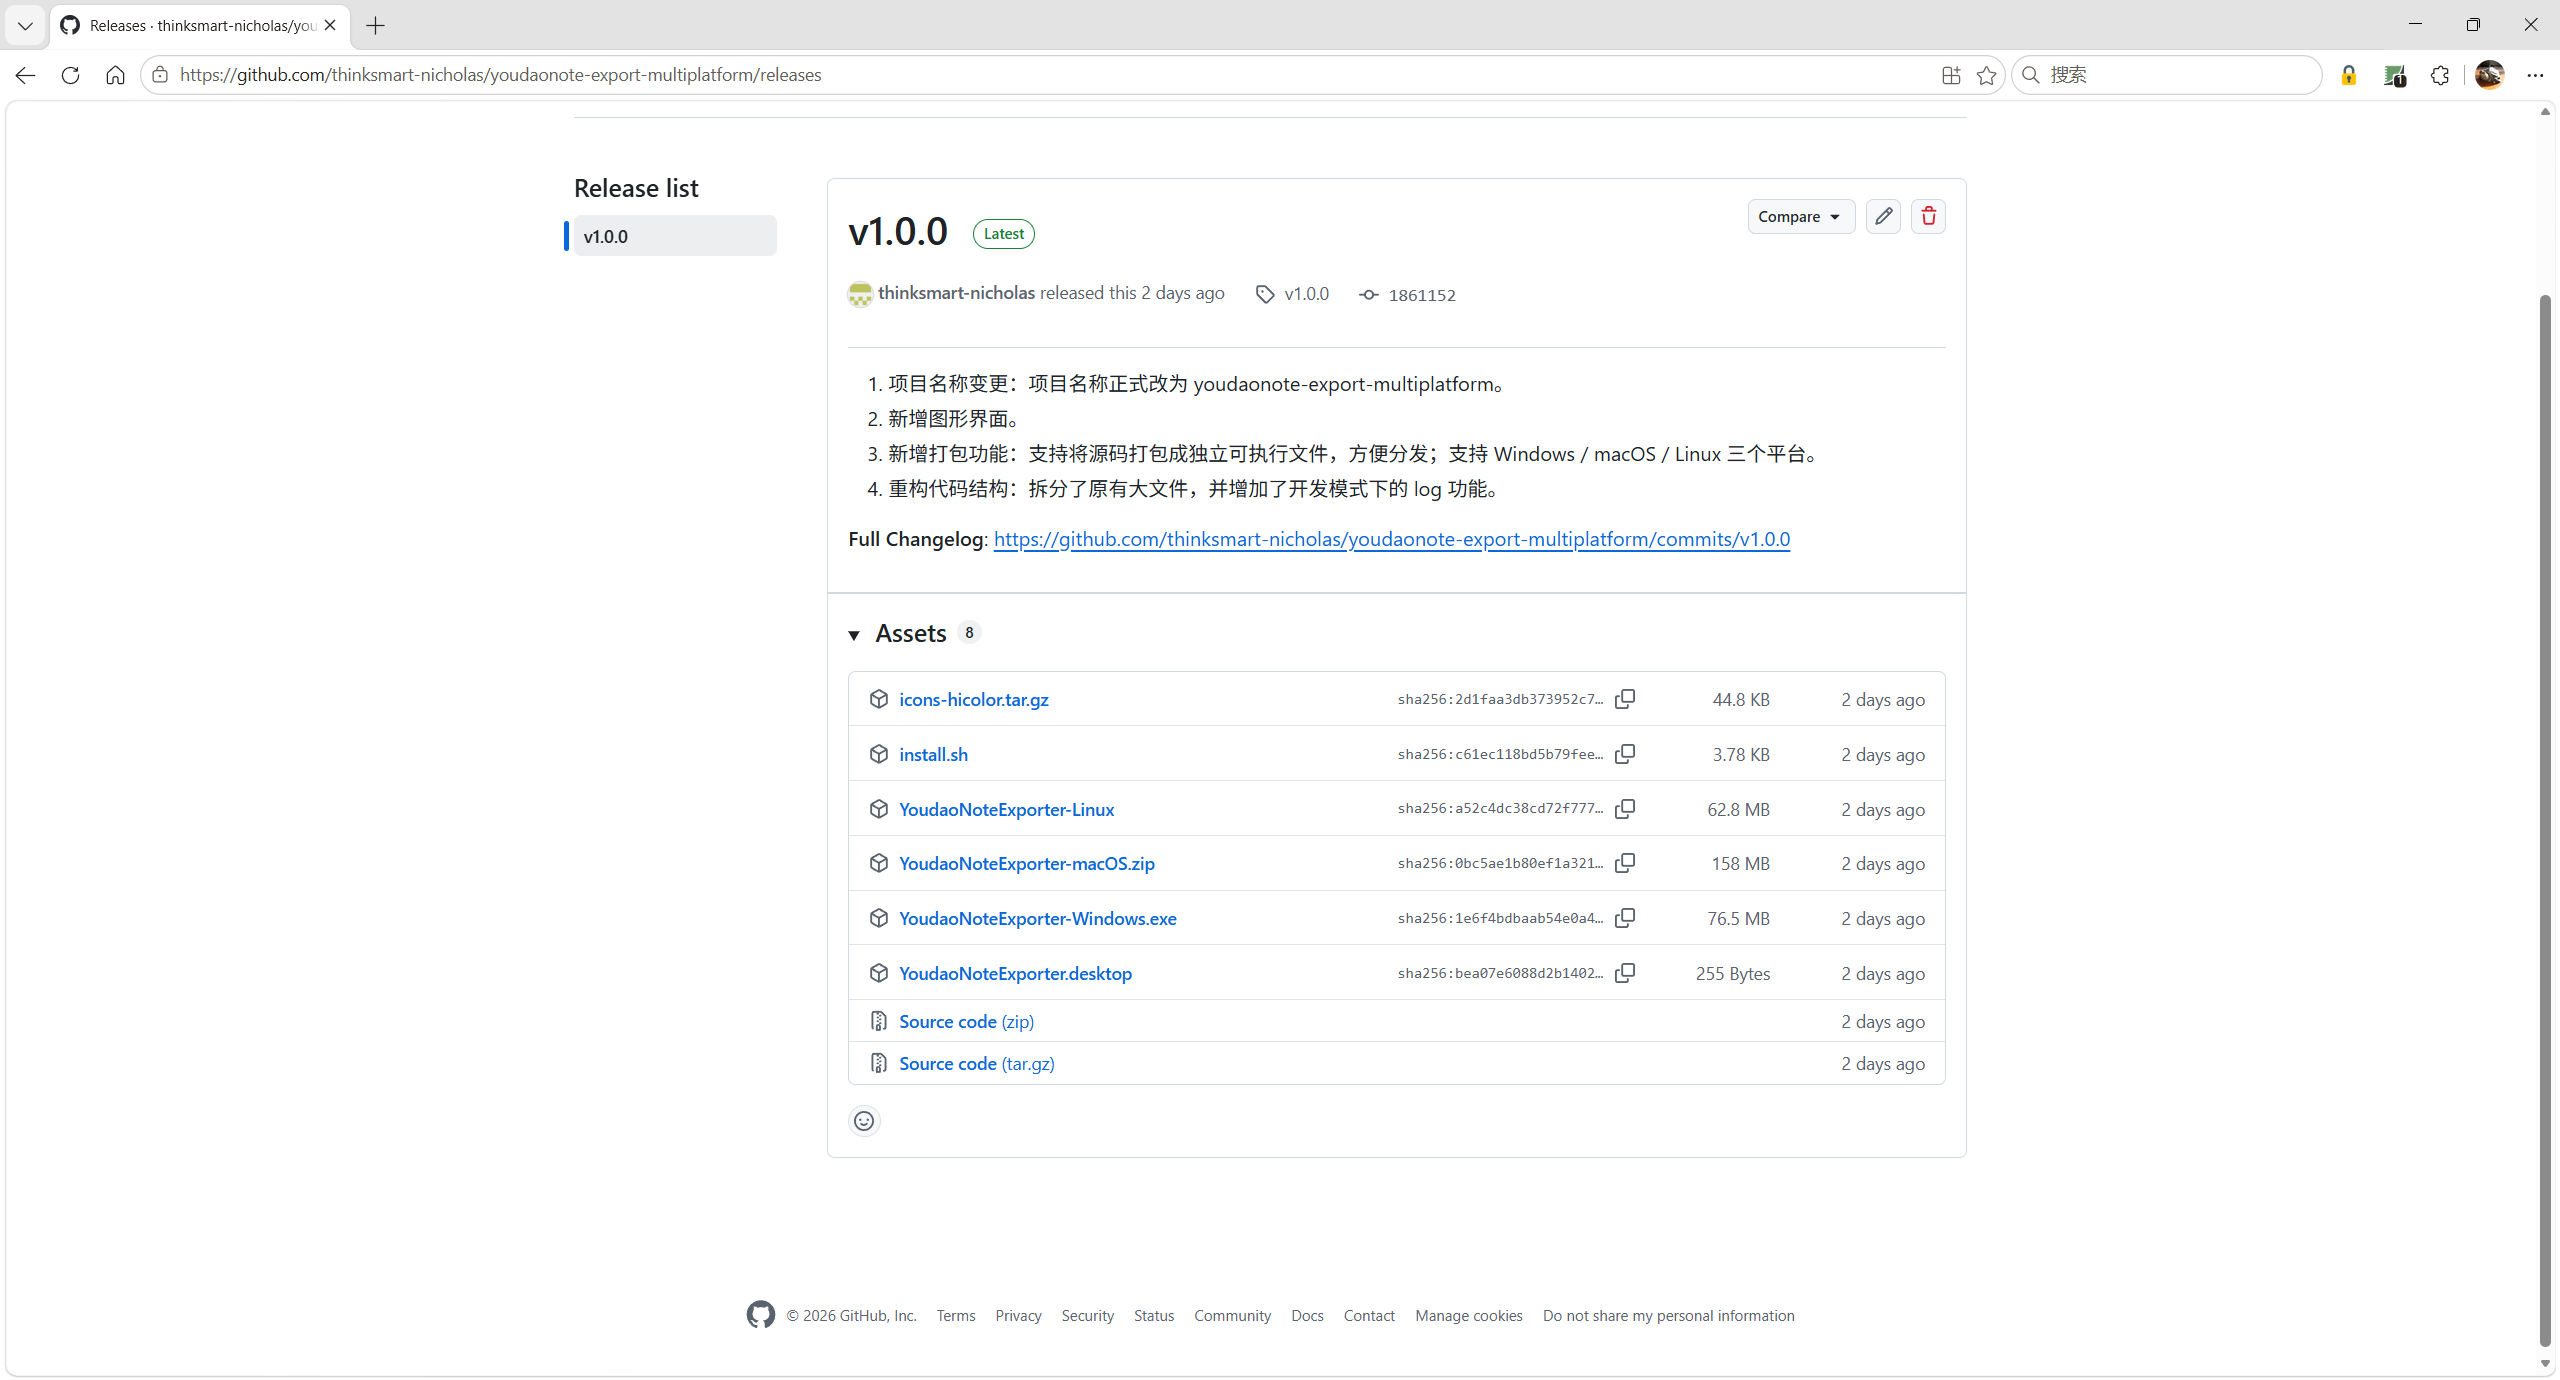The image size is (2560, 1380).
Task: Open the thinksmart-nicholas author profile link
Action: (956, 293)
